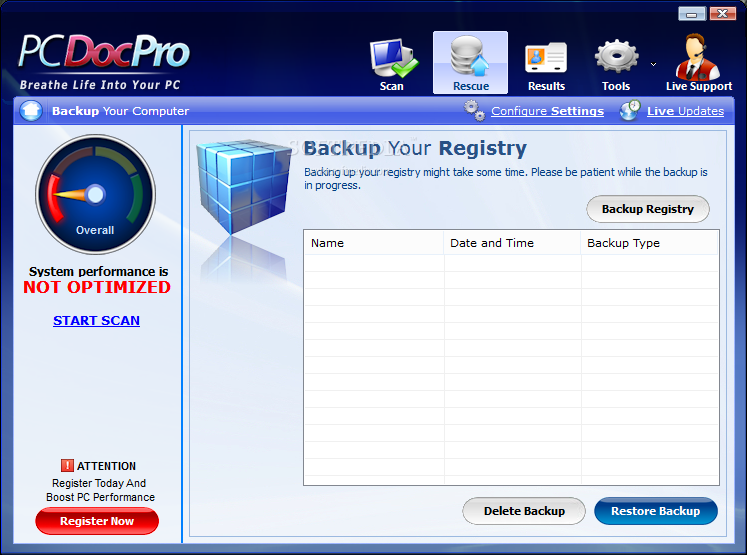The image size is (747, 555).
Task: Click the Live Updates globe icon
Action: pos(630,110)
